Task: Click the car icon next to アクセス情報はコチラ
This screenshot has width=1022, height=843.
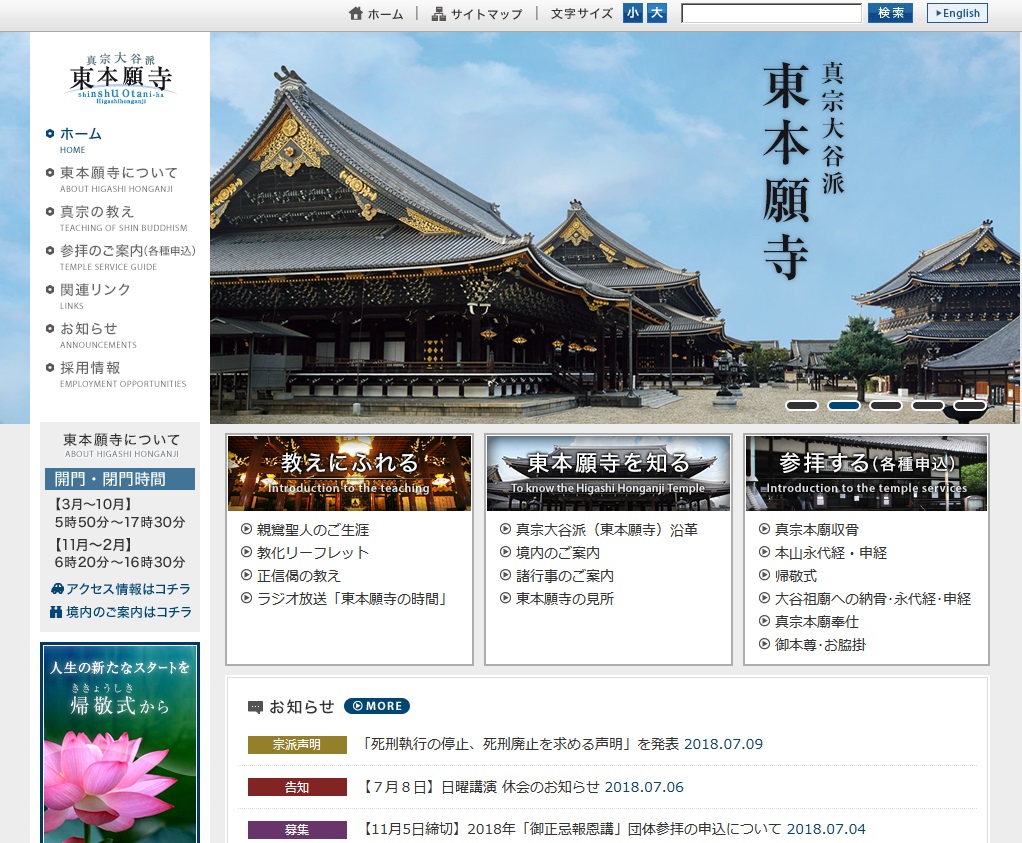Action: point(57,589)
